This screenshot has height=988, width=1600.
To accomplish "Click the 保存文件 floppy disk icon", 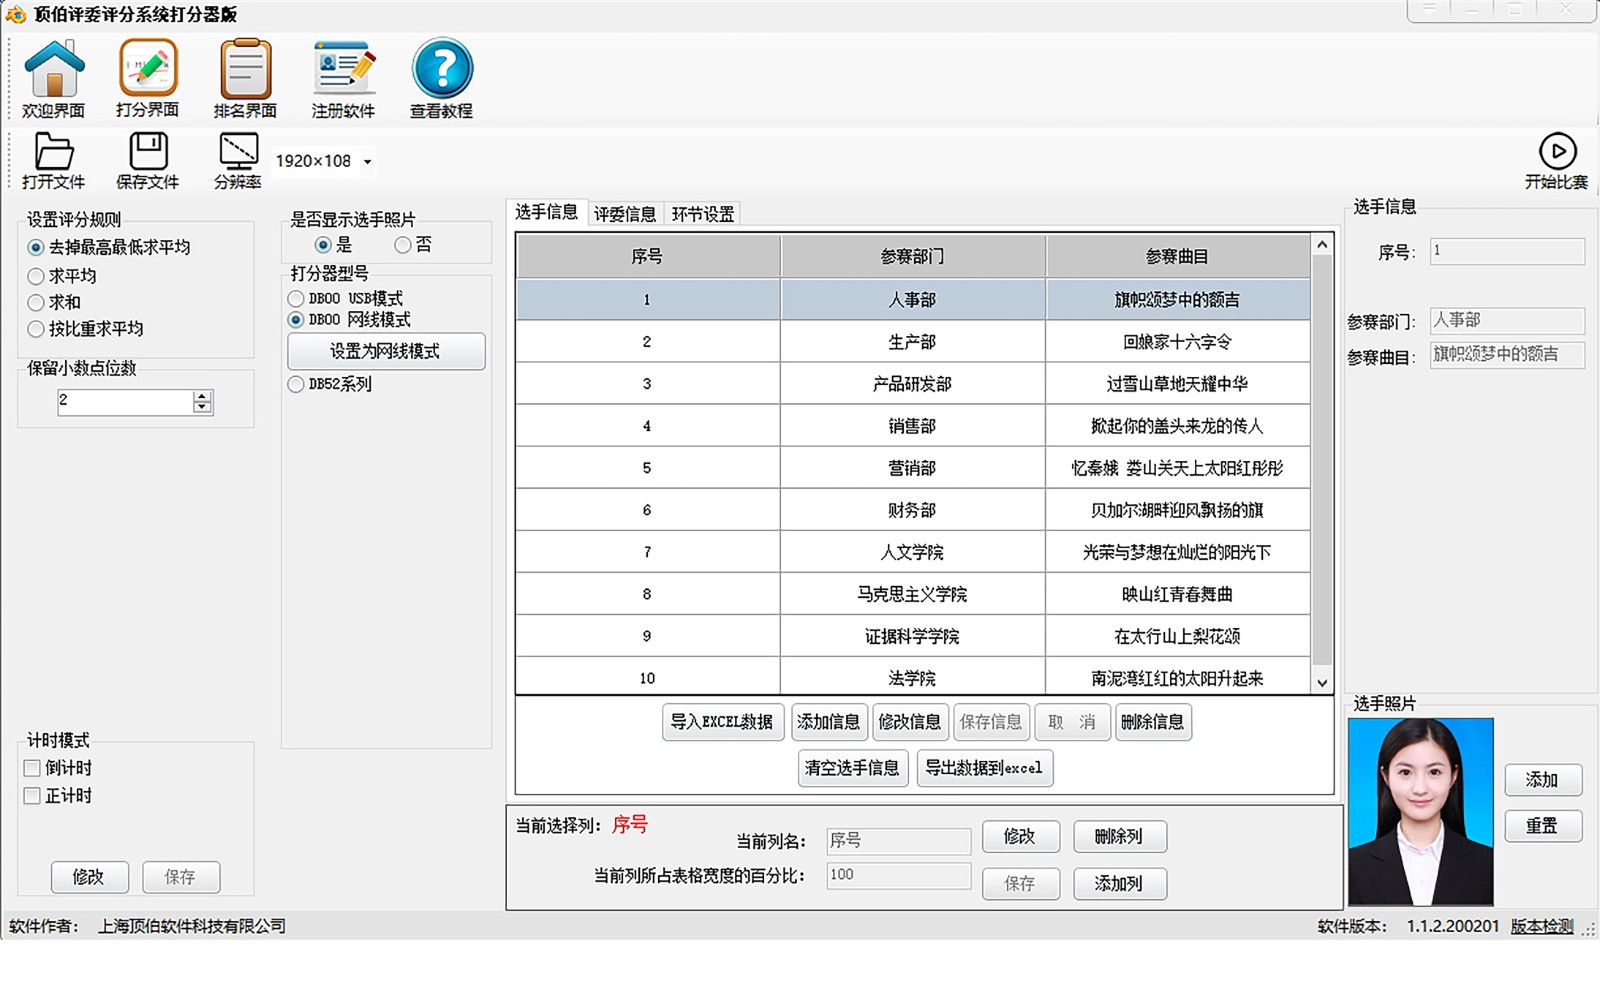I will 148,153.
